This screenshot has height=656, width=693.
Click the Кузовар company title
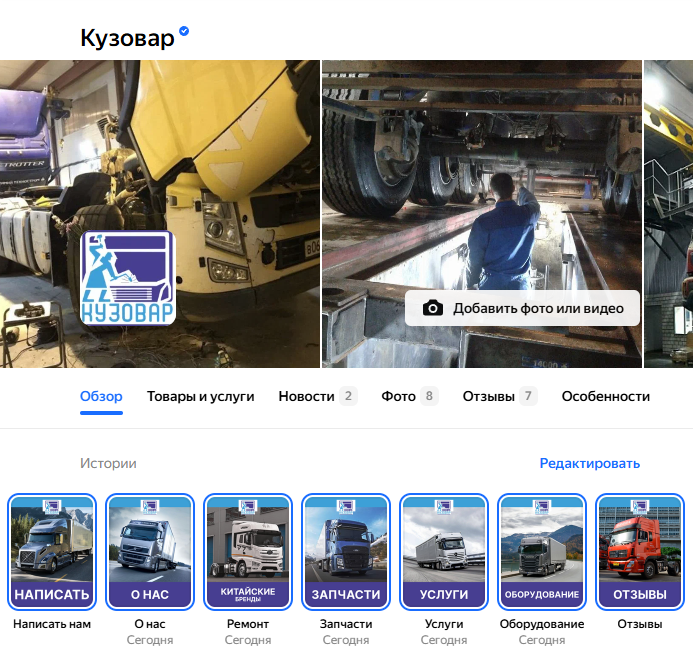coord(127,38)
